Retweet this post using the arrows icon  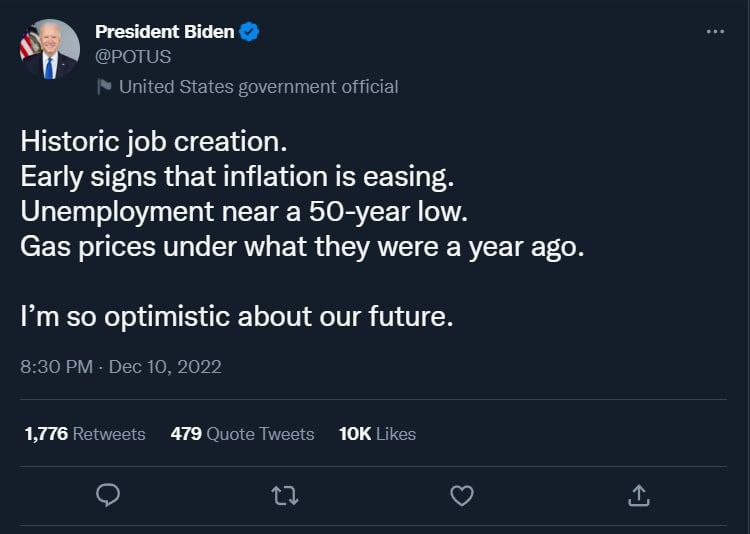(285, 494)
